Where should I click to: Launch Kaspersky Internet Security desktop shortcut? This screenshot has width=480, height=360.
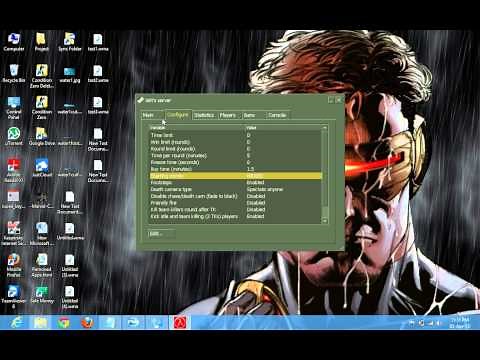14,233
